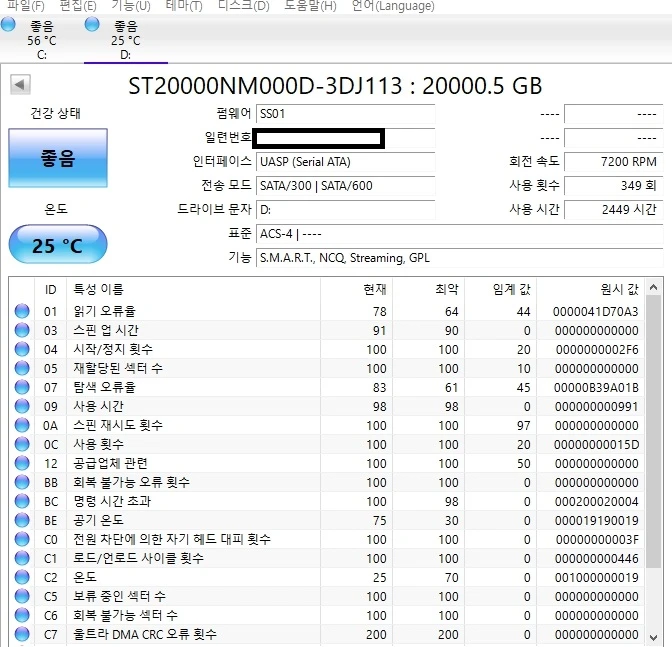The width and height of the screenshot is (672, 647).
Task: Click the blue status orb for drive D:
Action: coord(92,24)
